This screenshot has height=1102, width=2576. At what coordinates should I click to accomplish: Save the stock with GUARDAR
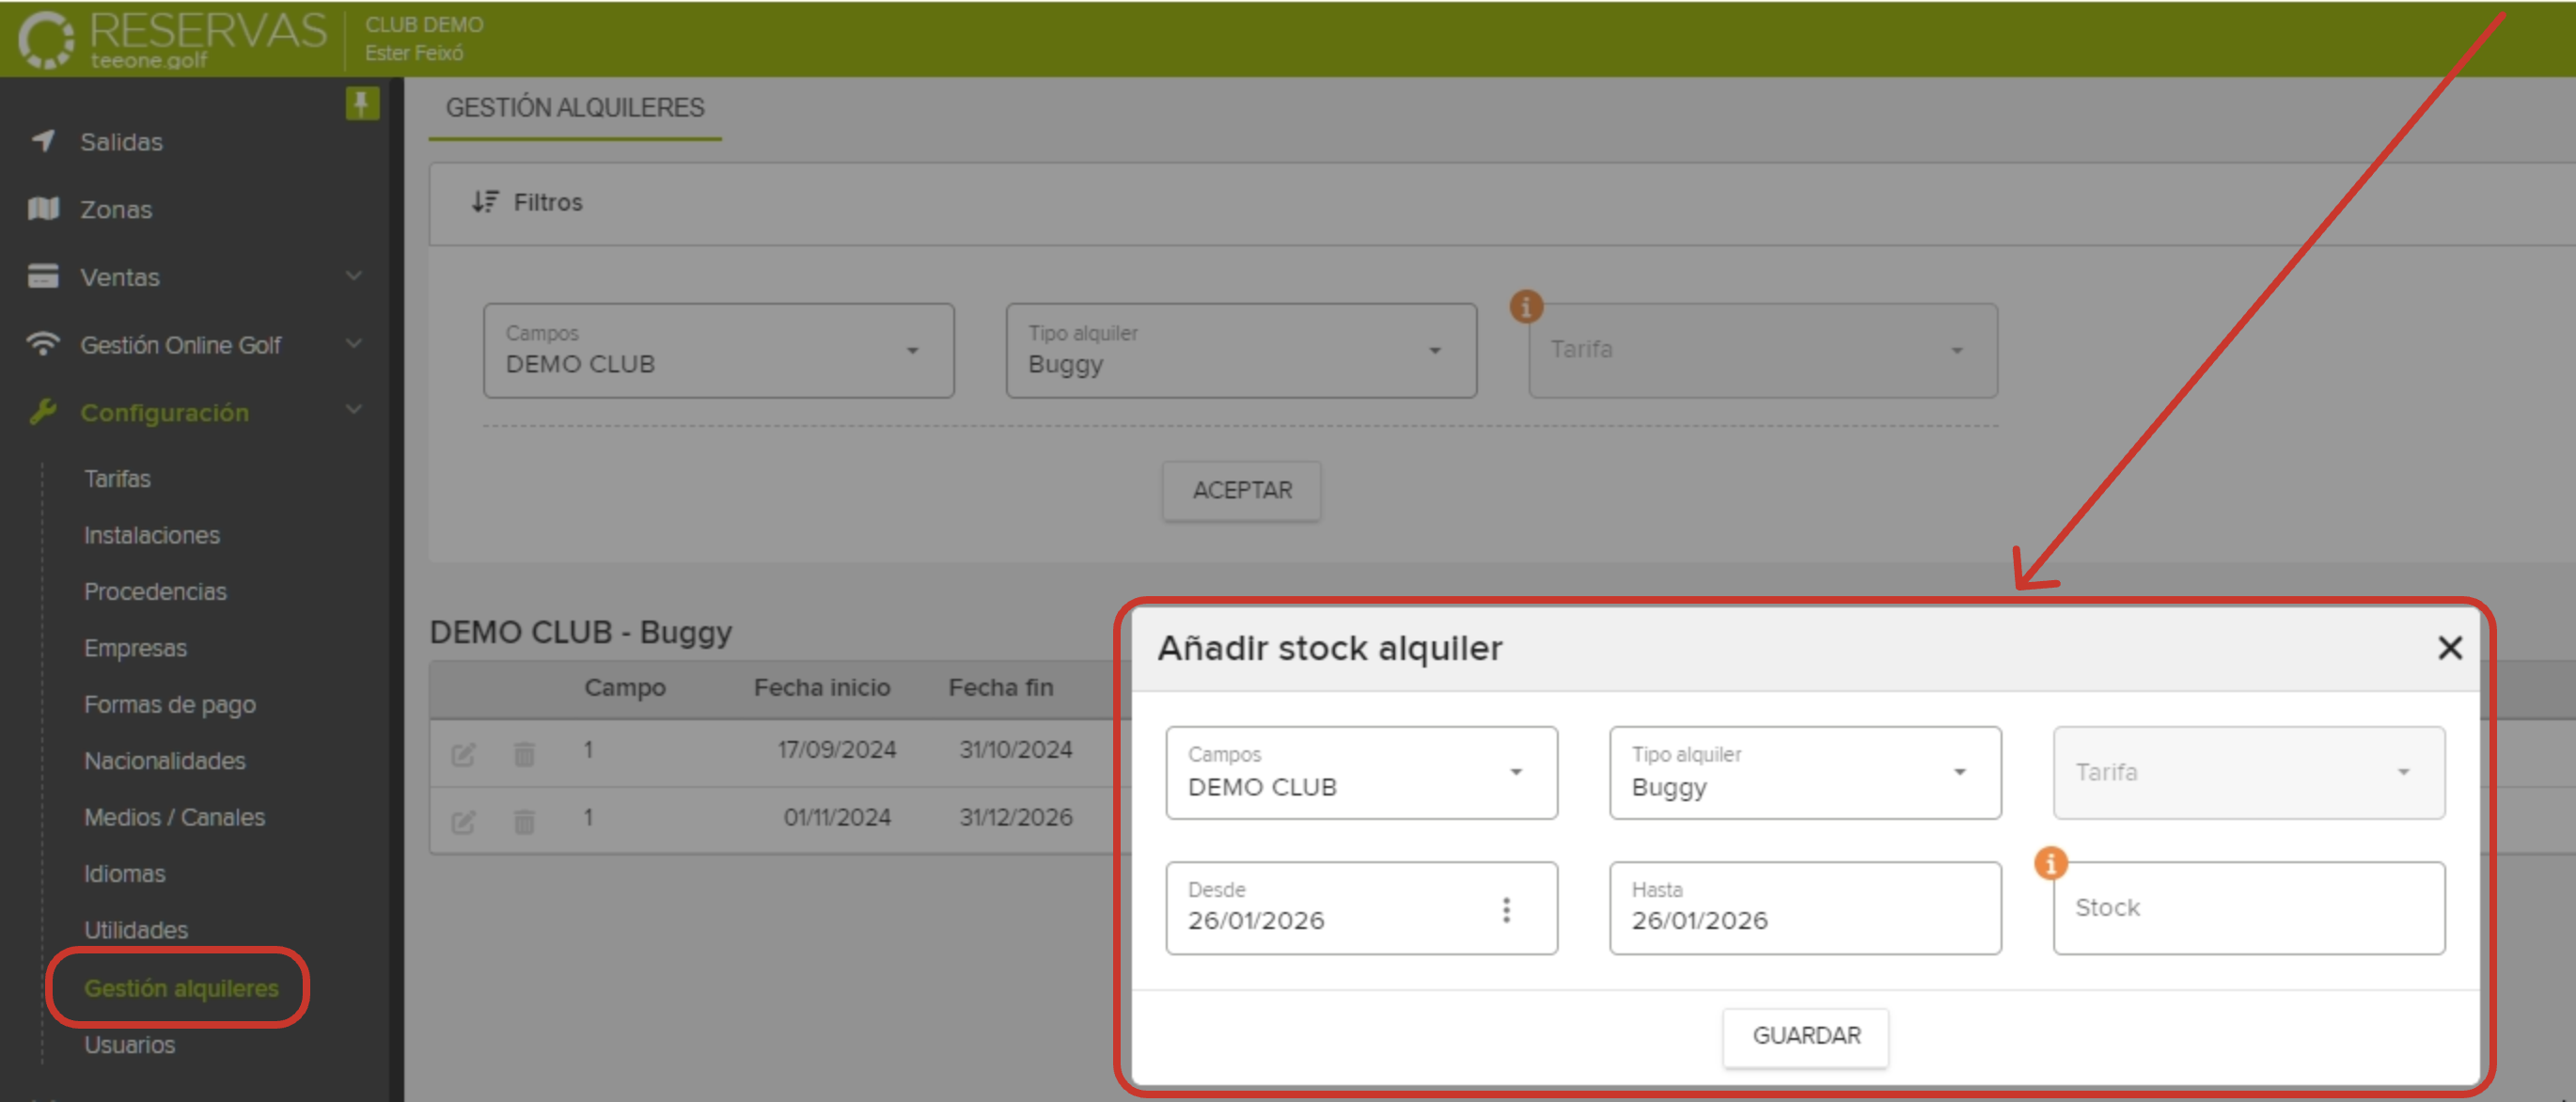1805,1036
